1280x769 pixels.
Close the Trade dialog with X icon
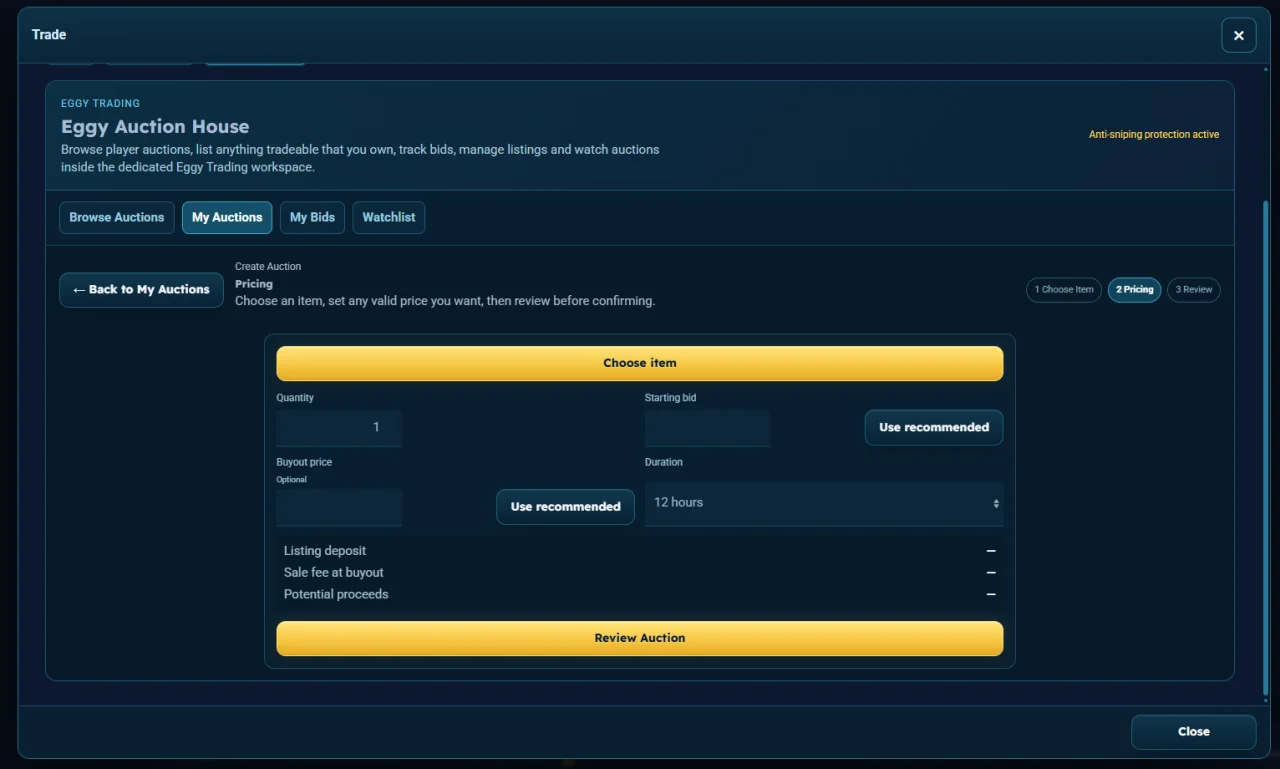[x=1238, y=35]
